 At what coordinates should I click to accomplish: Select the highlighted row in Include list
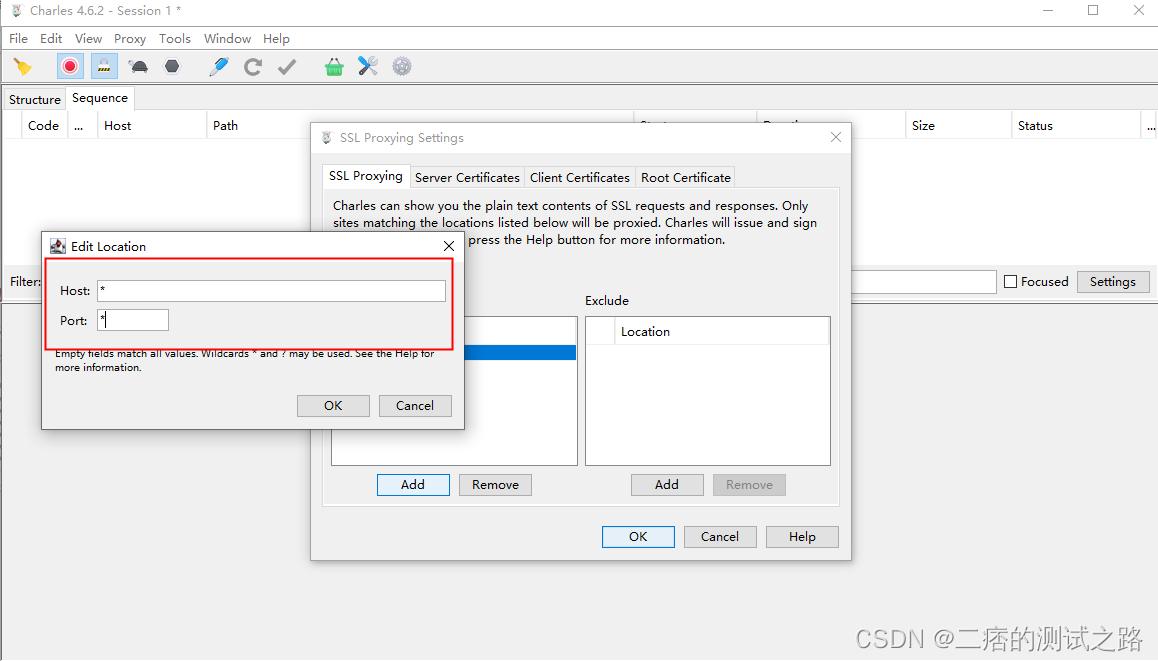coord(520,352)
